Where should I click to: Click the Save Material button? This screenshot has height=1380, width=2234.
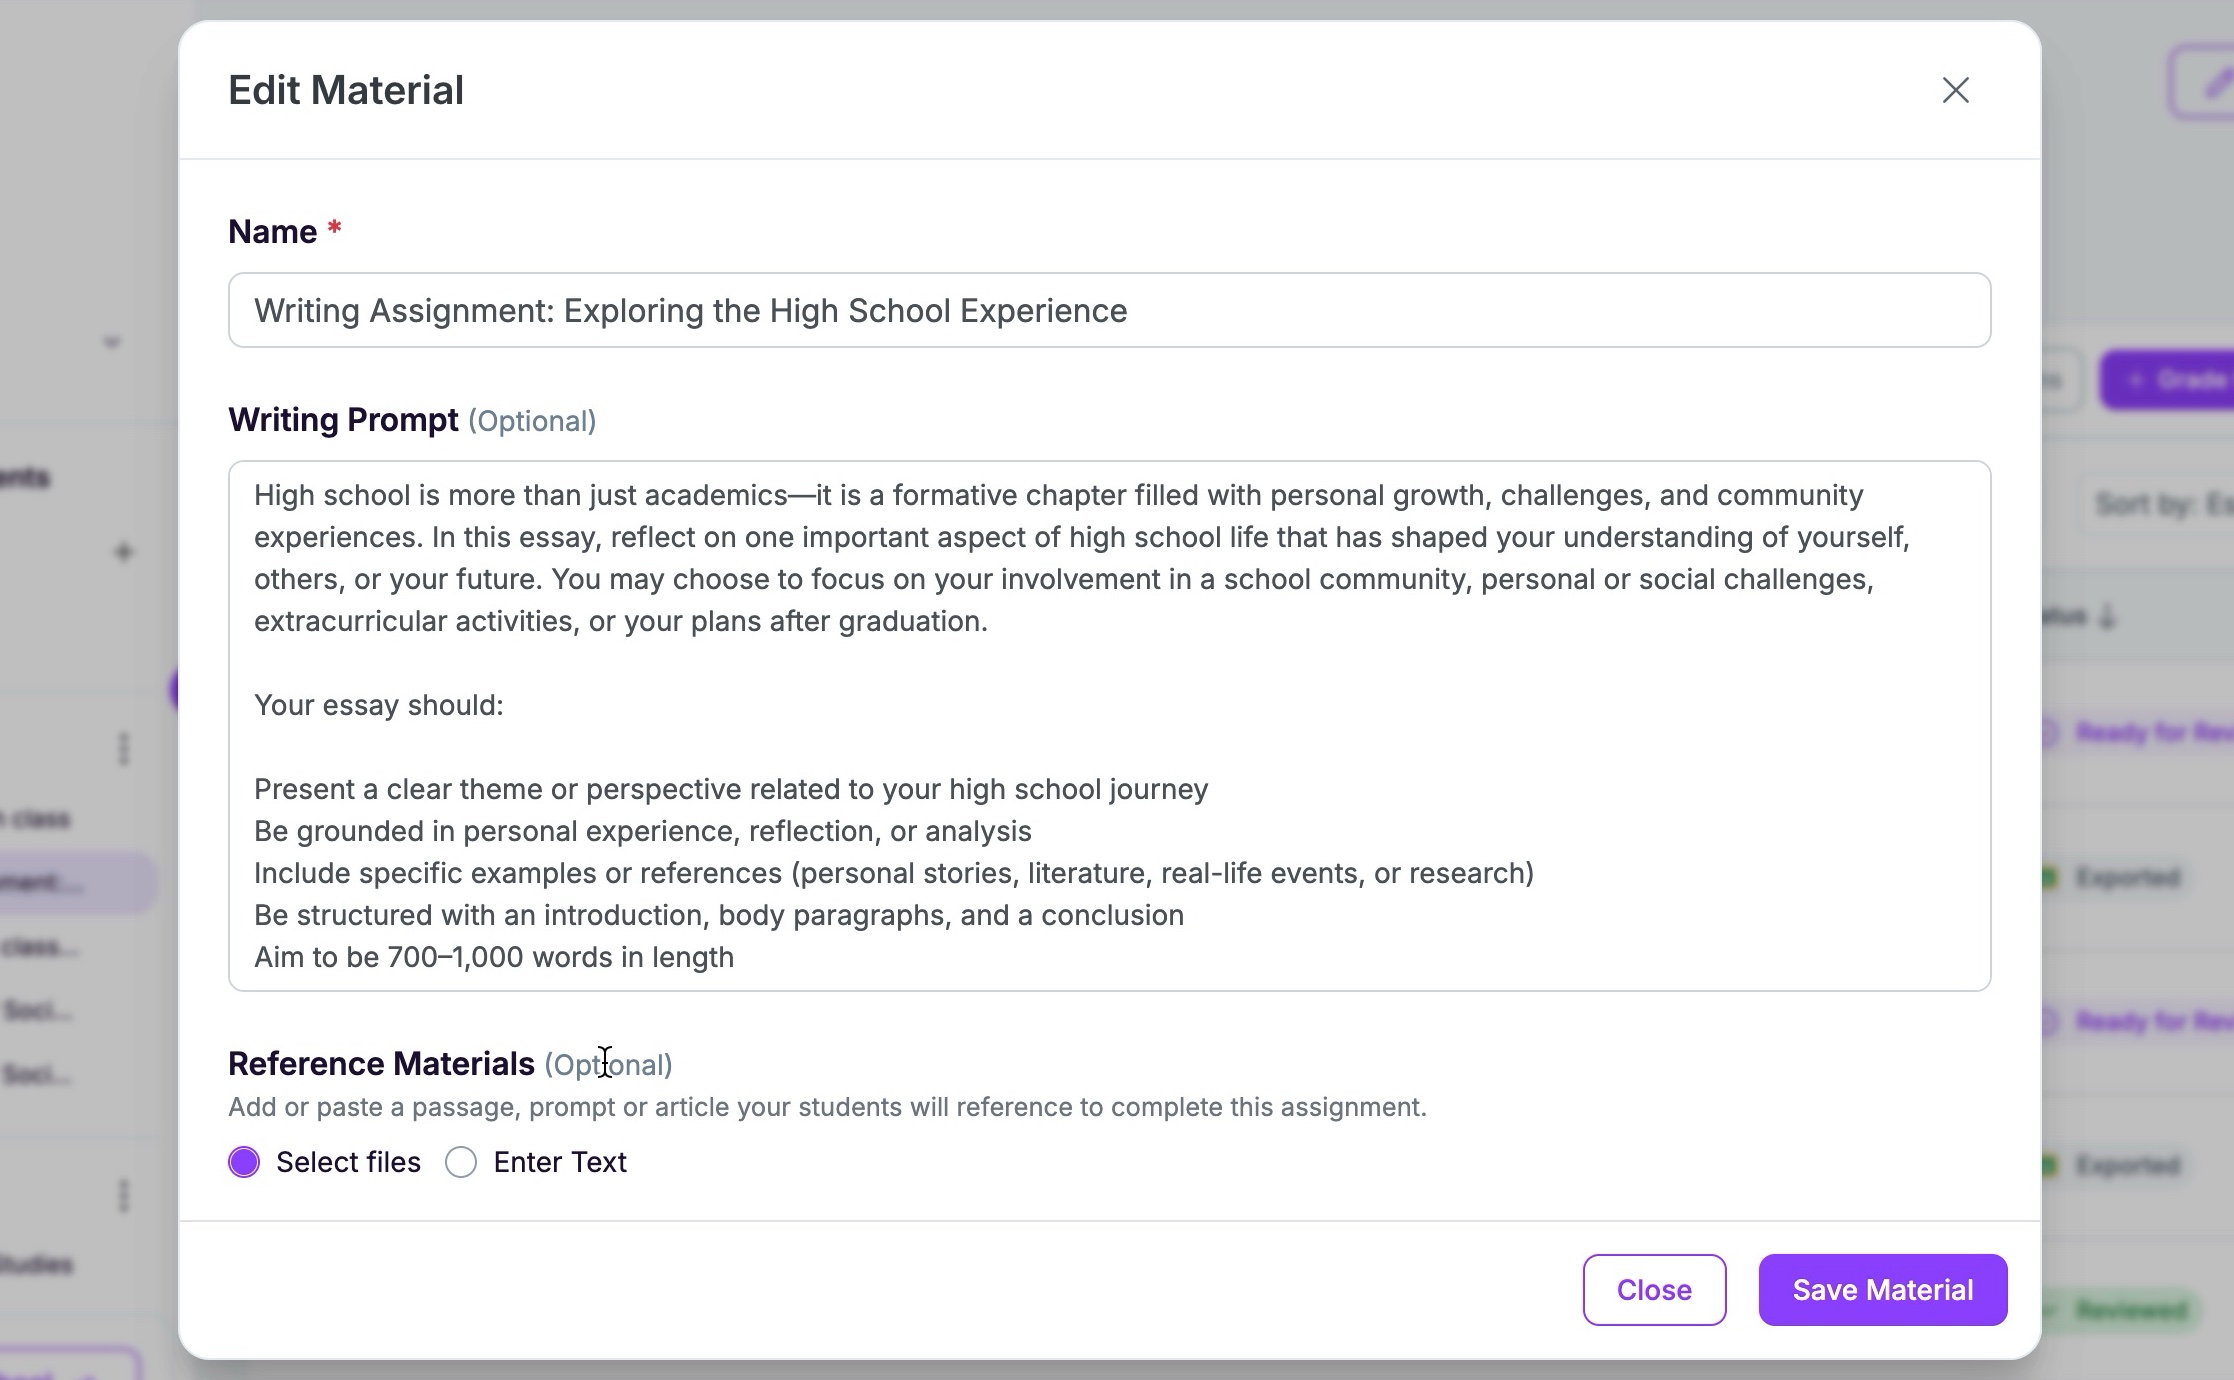point(1882,1290)
